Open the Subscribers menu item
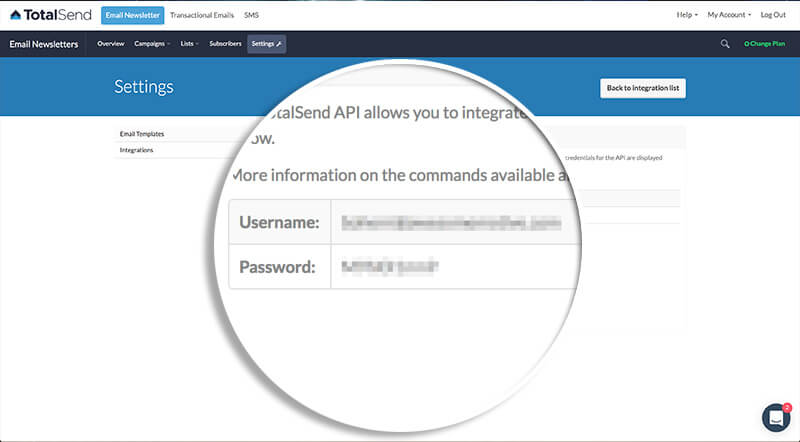Image resolution: width=800 pixels, height=442 pixels. [x=225, y=44]
